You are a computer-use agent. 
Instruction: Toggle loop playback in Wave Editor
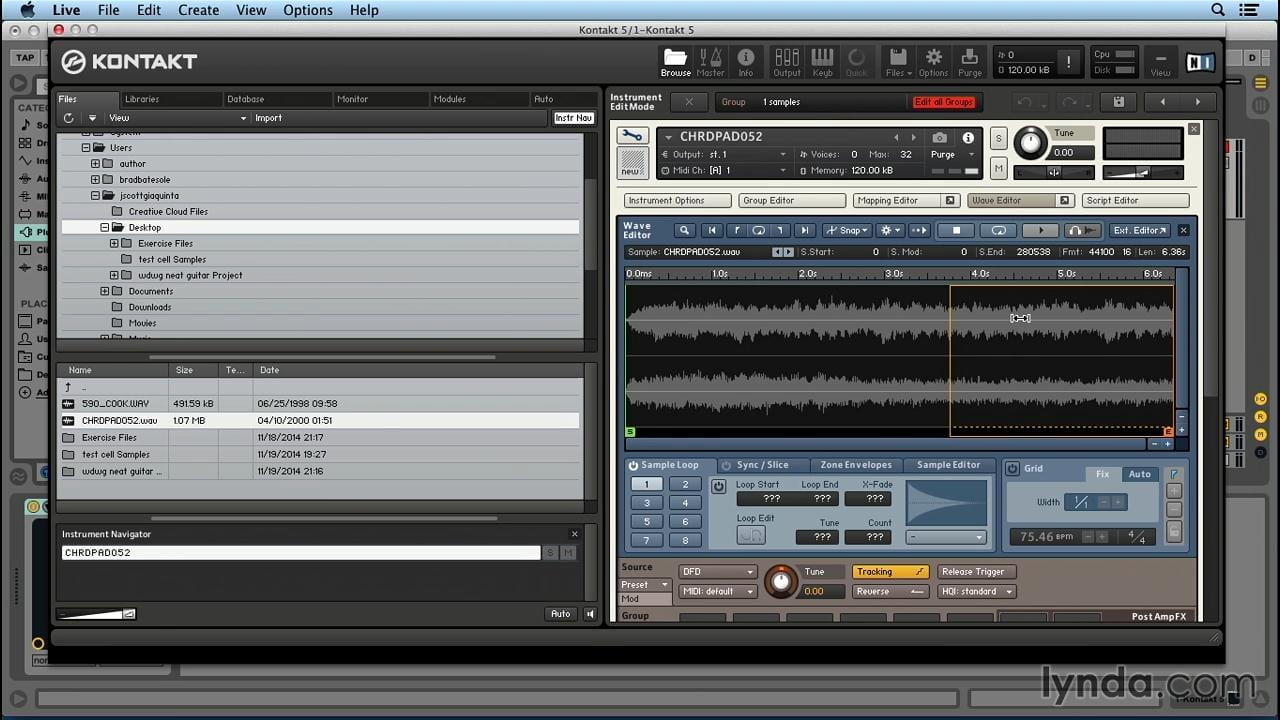click(x=998, y=230)
